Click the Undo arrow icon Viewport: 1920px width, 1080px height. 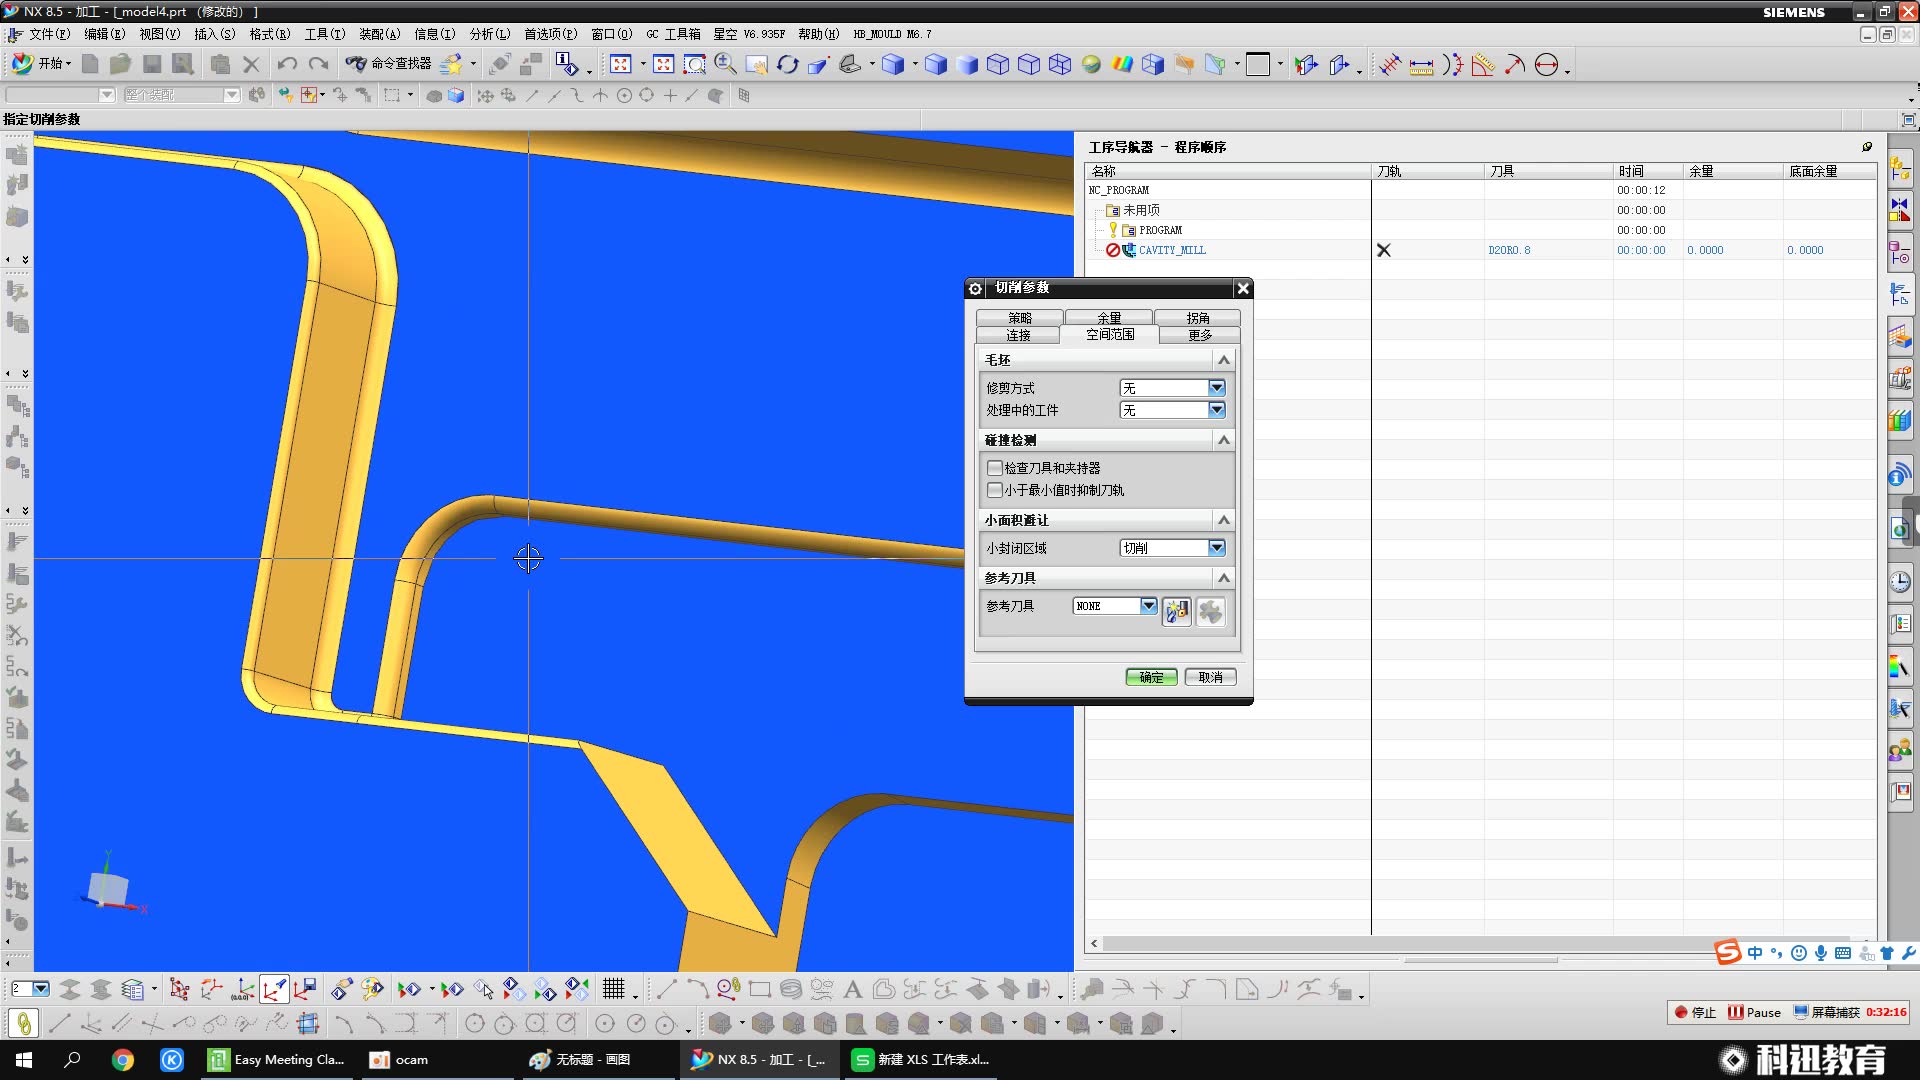click(x=287, y=65)
